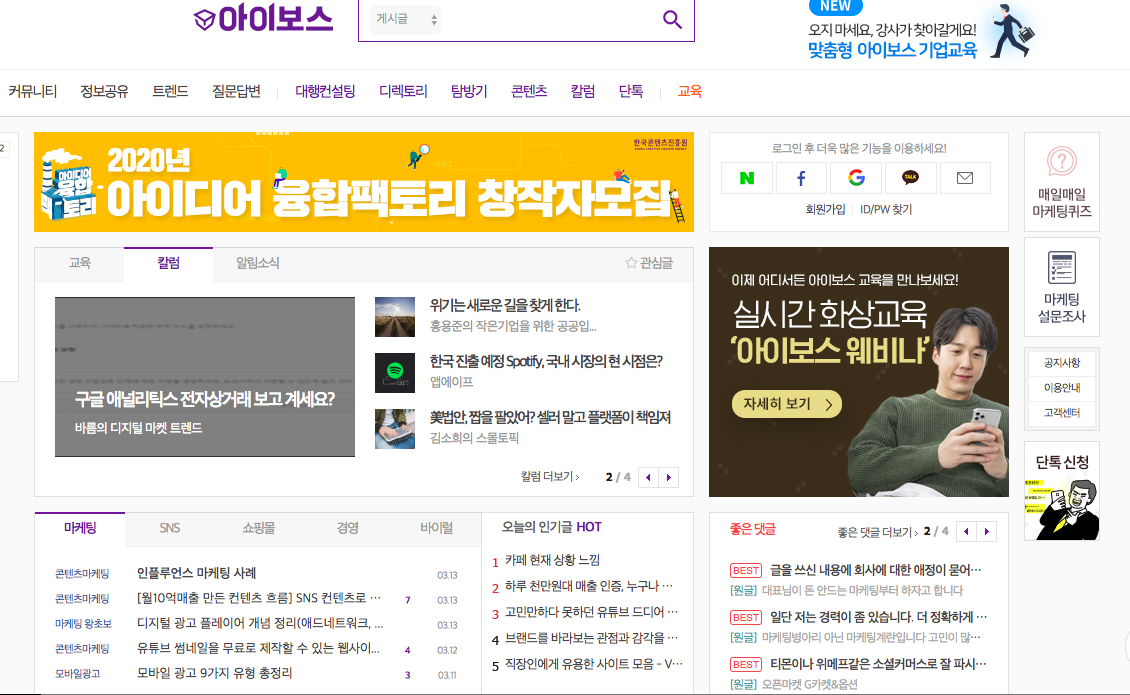1130x695 pixels.
Task: Open article 美법안, 짭을 팔았어?
Action: pyautogui.click(x=550, y=417)
